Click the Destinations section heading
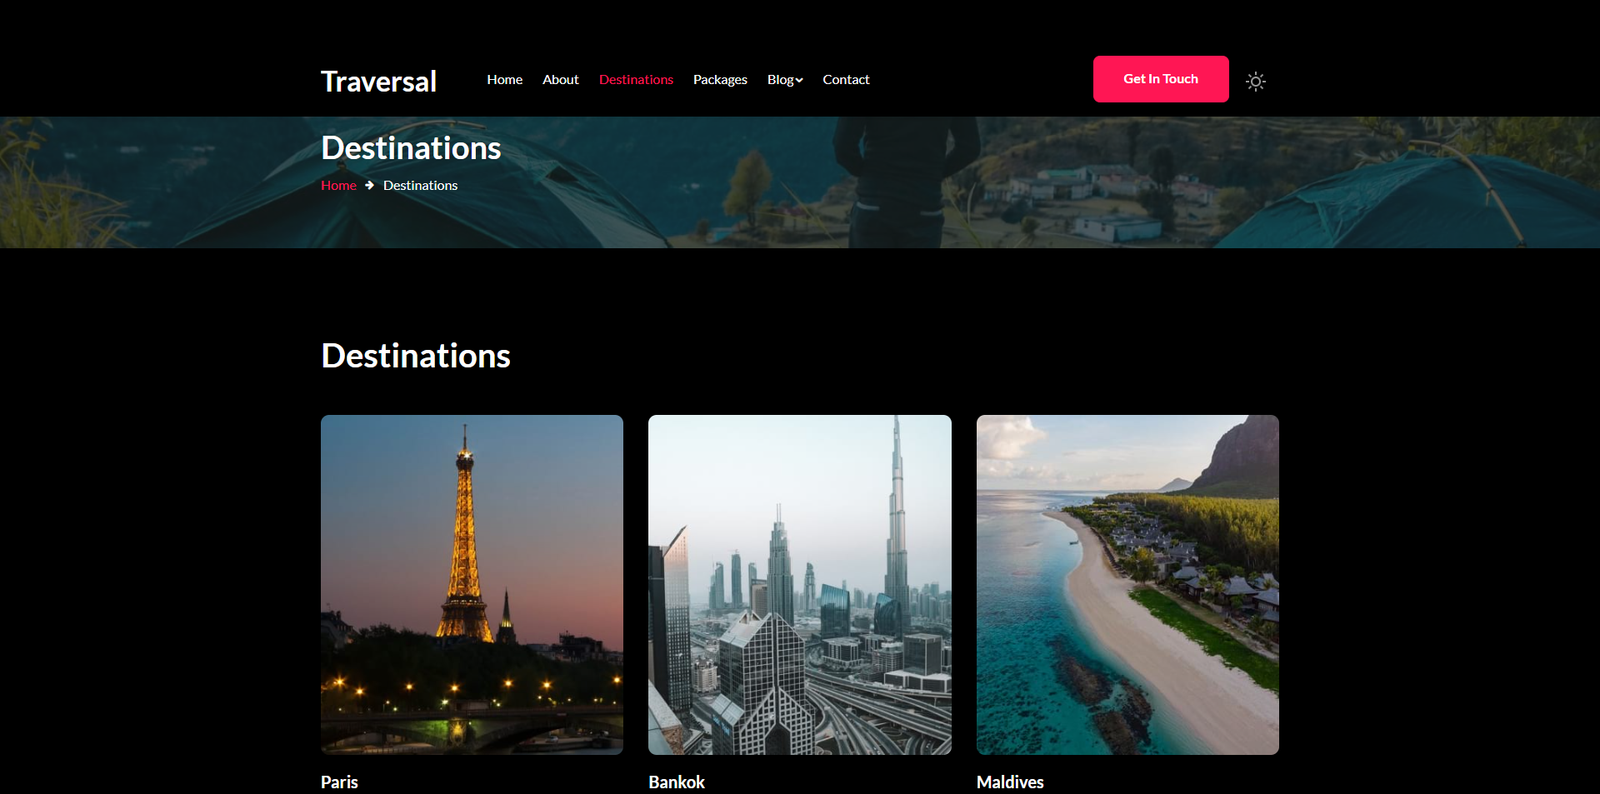This screenshot has width=1600, height=794. pyautogui.click(x=416, y=356)
